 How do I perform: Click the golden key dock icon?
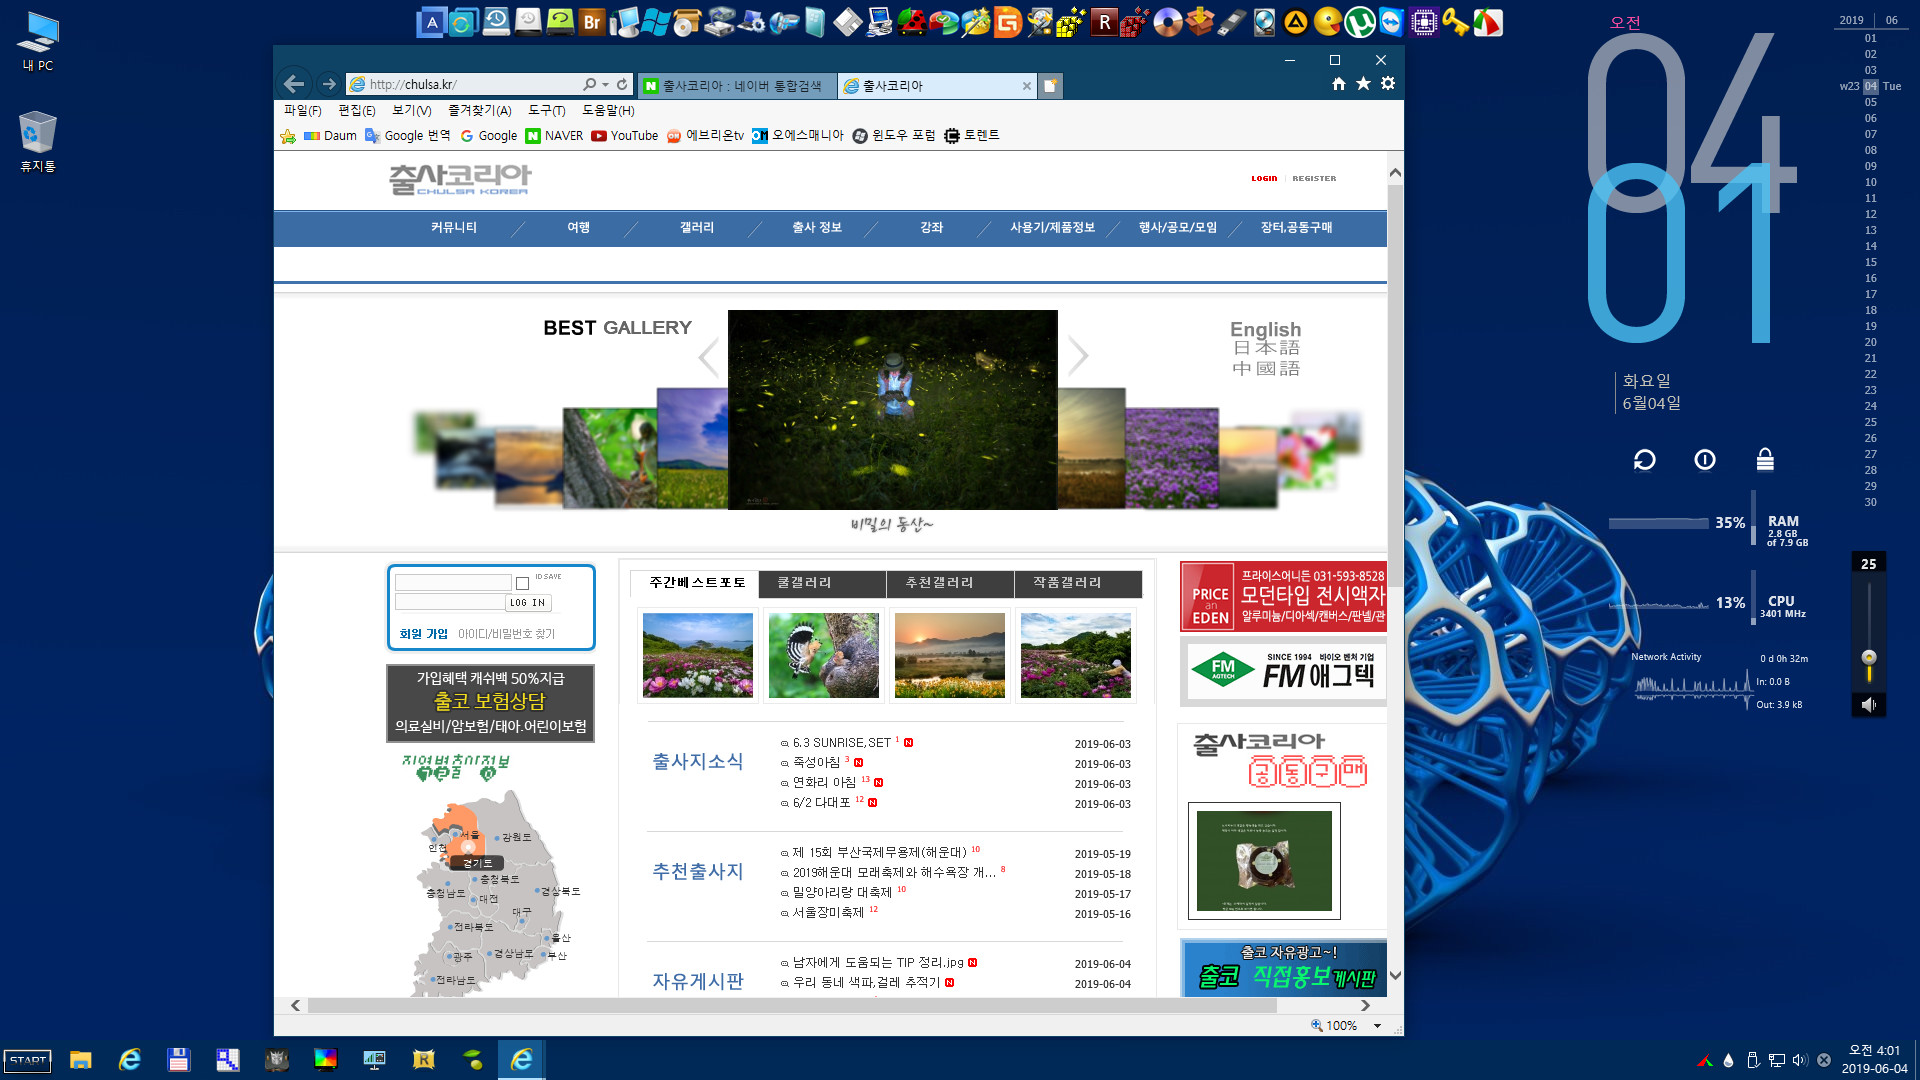coord(1455,22)
